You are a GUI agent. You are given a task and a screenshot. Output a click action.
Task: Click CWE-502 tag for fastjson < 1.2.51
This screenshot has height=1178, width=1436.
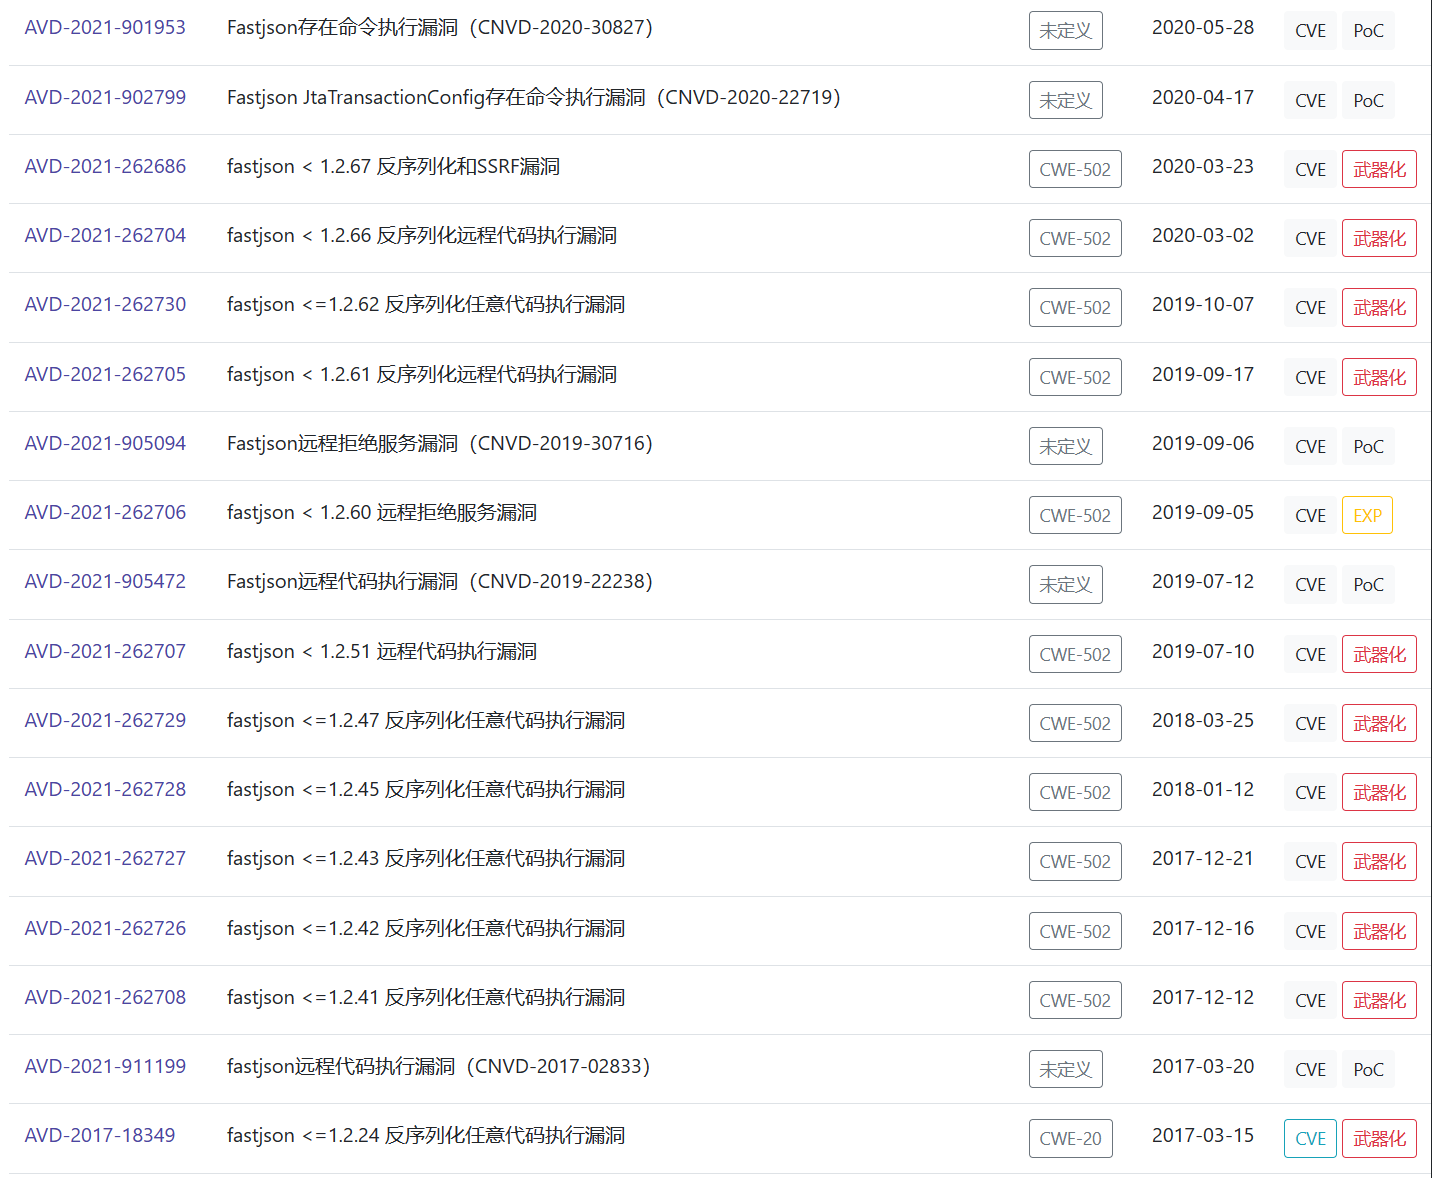(x=1075, y=654)
